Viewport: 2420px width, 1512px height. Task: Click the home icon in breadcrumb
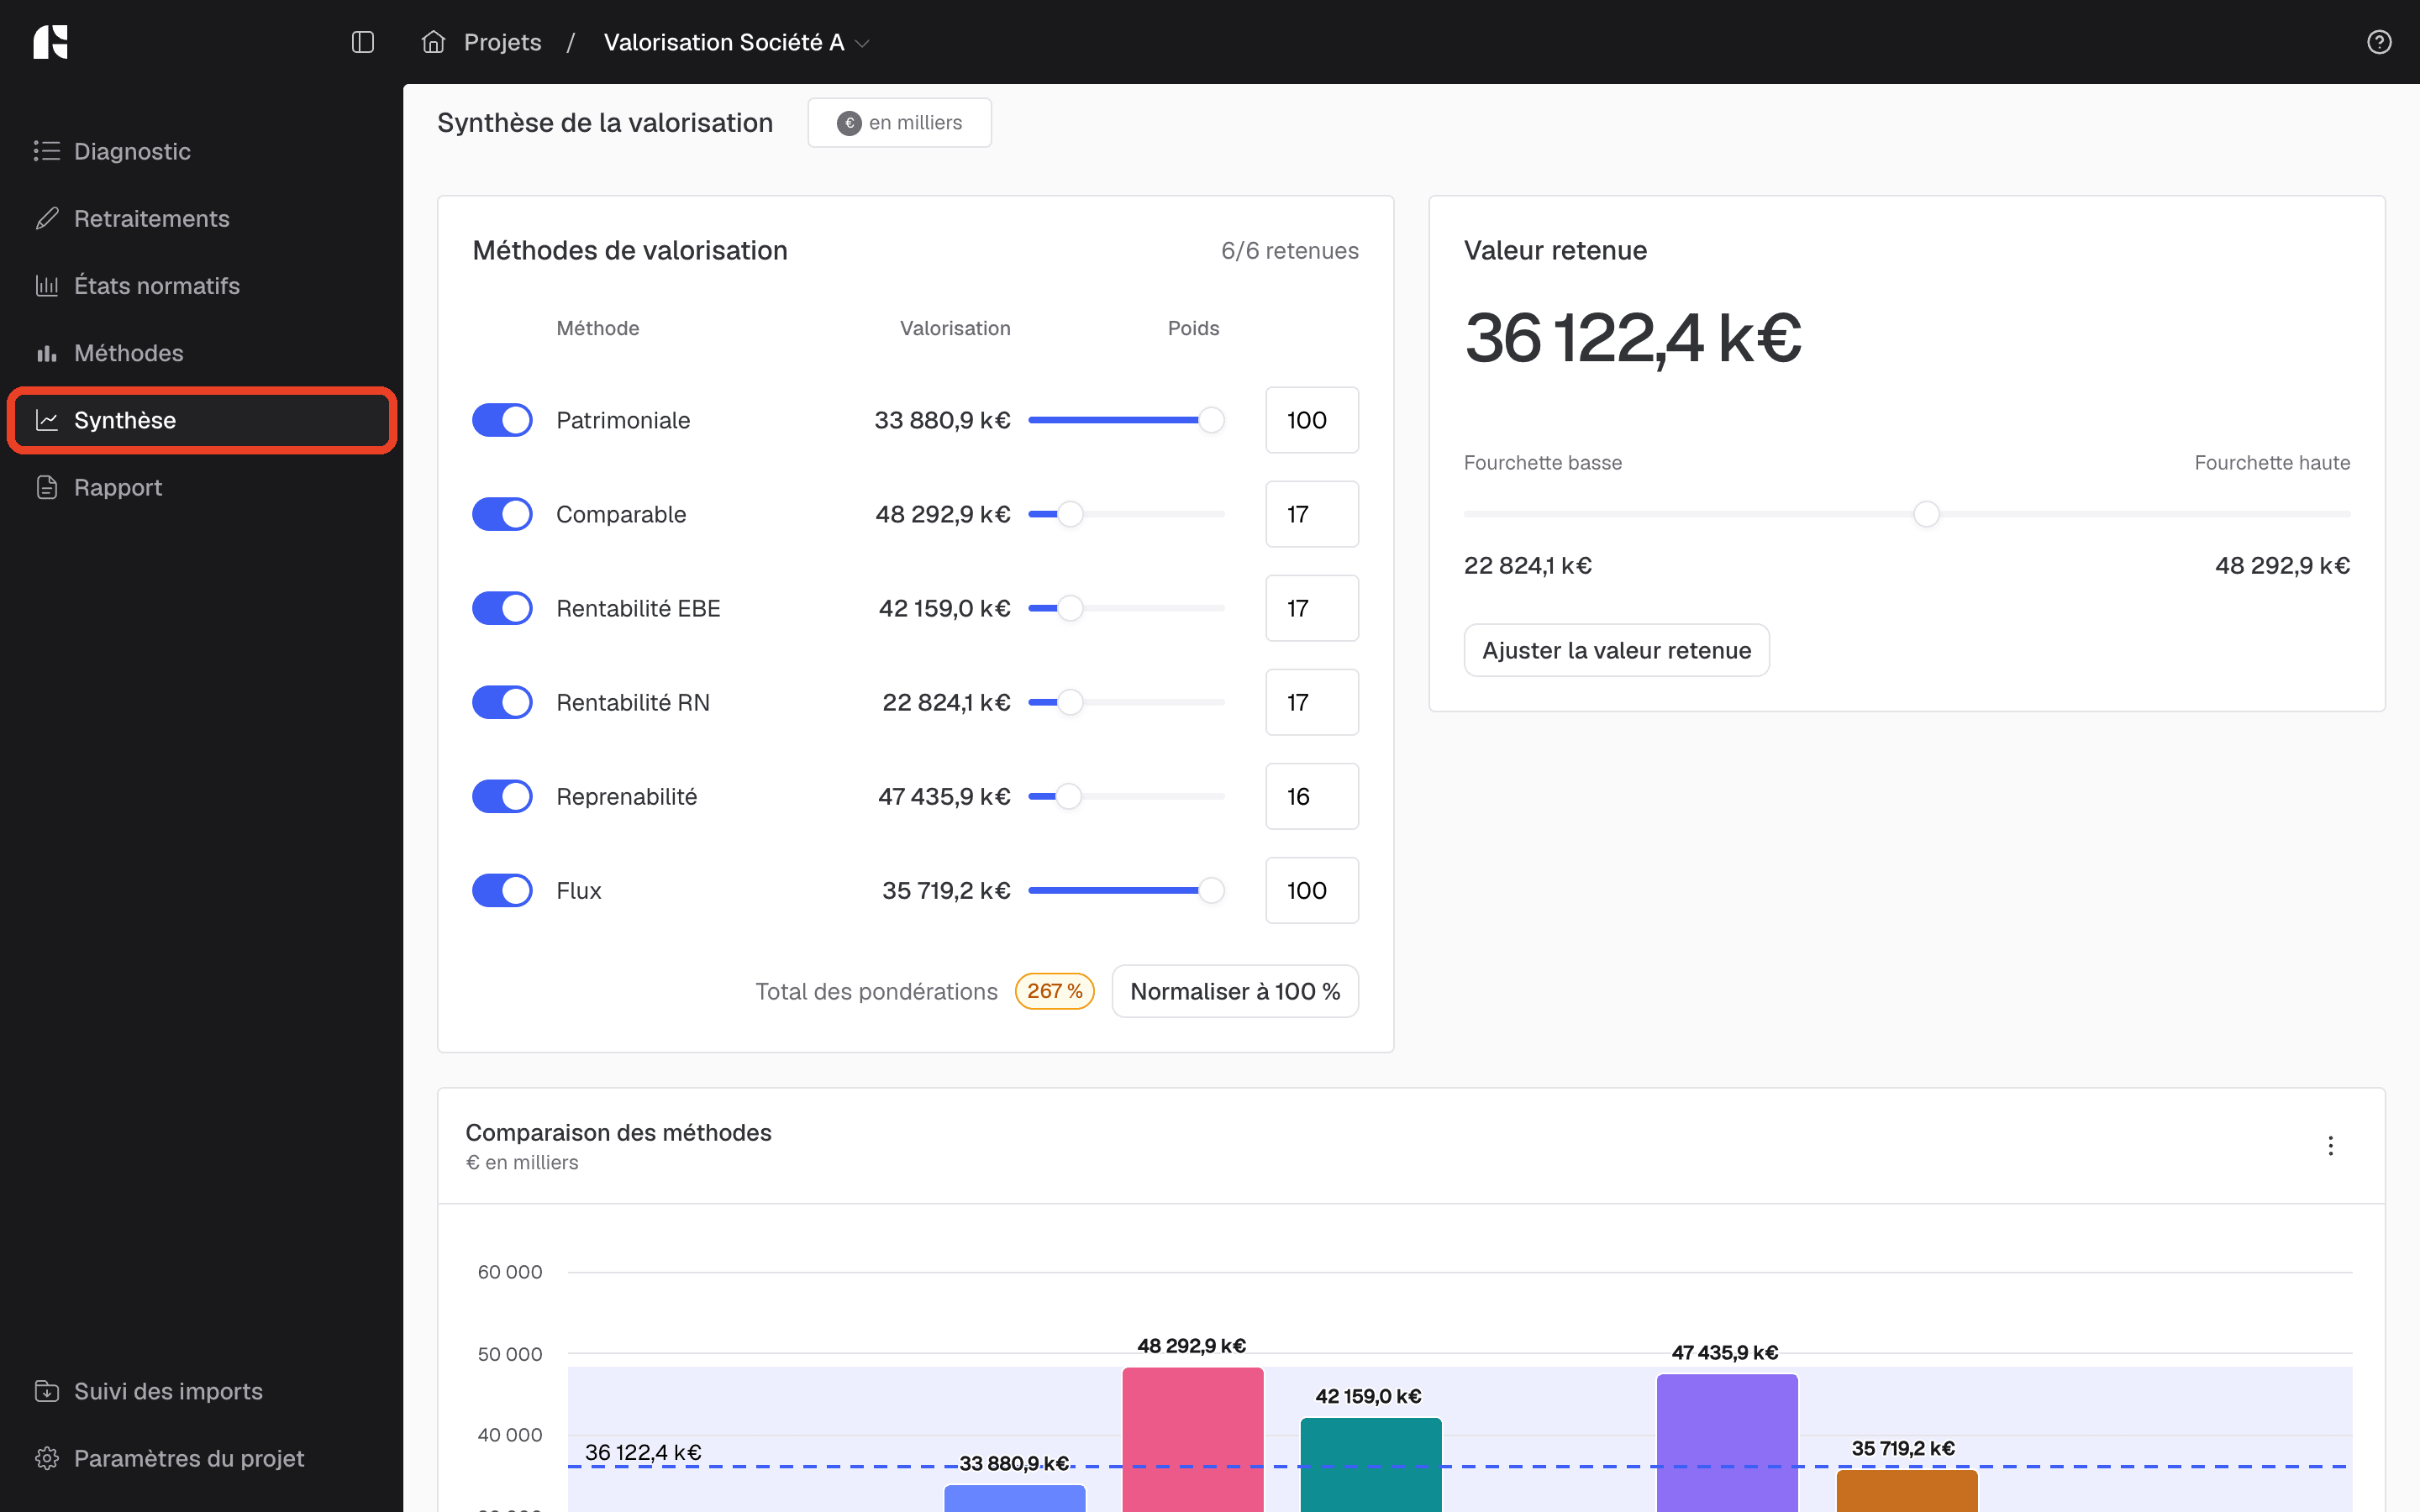tap(433, 42)
